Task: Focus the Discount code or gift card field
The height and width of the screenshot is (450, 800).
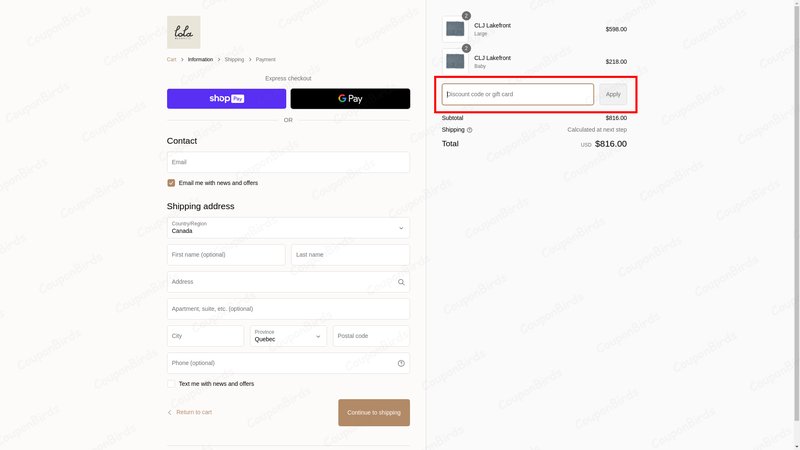Action: pos(518,94)
